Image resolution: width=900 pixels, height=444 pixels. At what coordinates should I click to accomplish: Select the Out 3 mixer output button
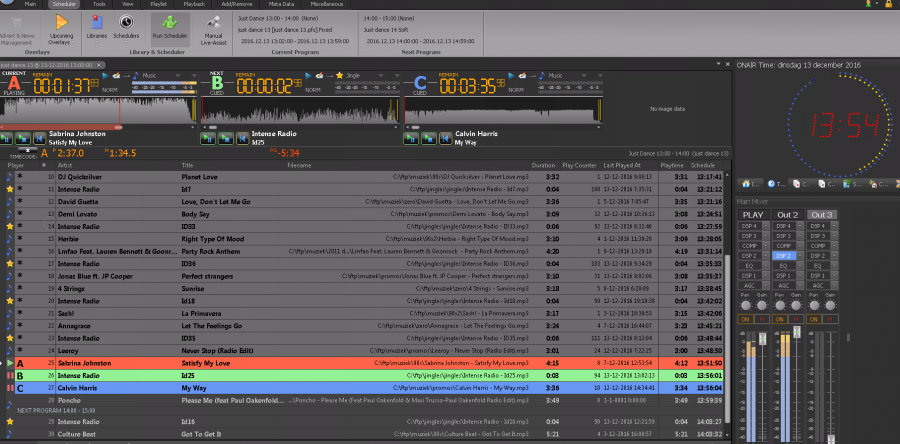(821, 215)
